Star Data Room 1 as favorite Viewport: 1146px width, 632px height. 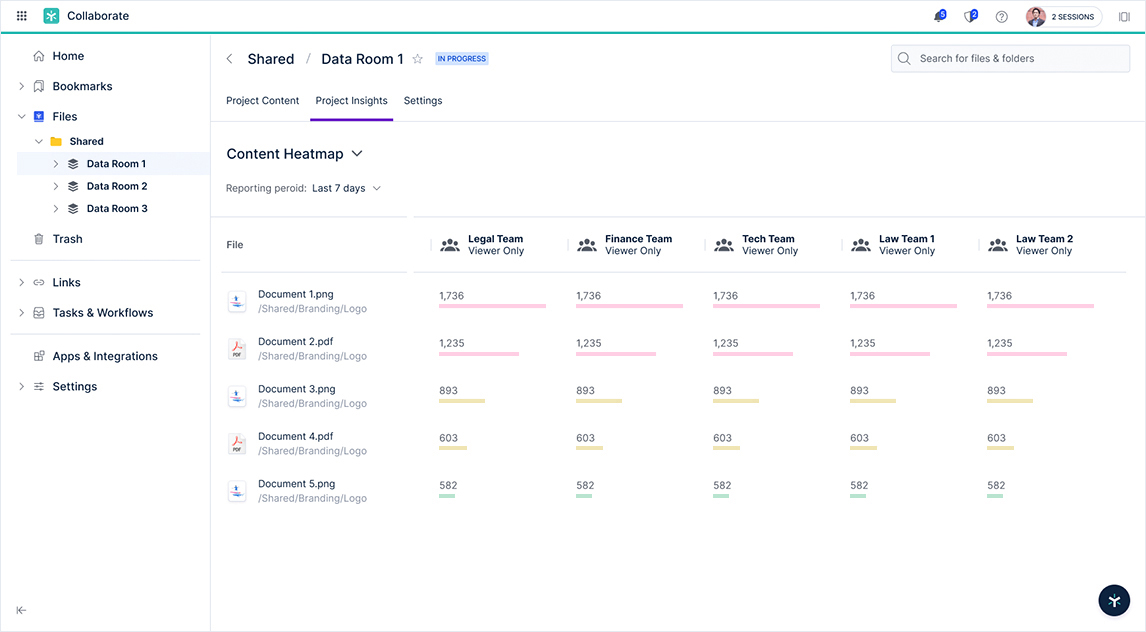418,59
